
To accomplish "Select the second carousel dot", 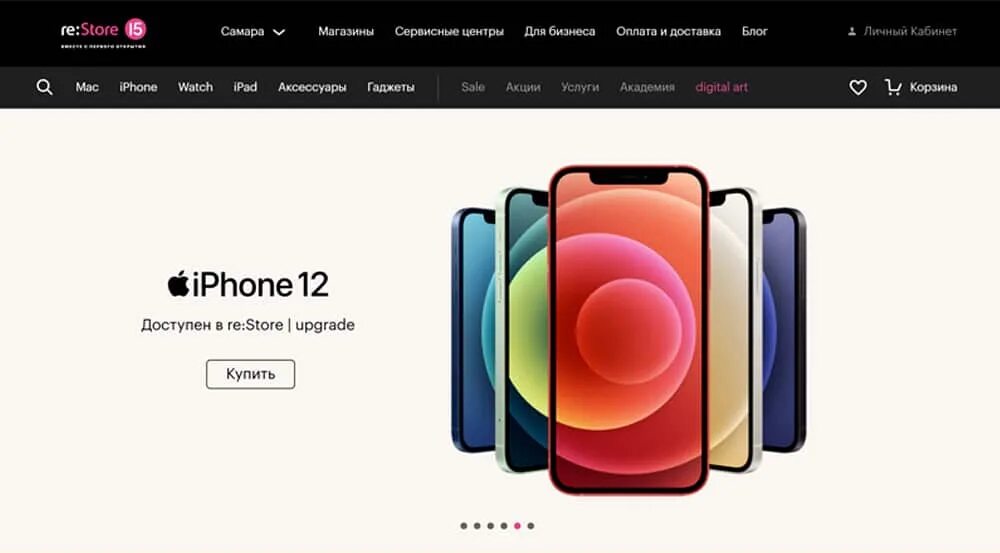I will point(477,526).
